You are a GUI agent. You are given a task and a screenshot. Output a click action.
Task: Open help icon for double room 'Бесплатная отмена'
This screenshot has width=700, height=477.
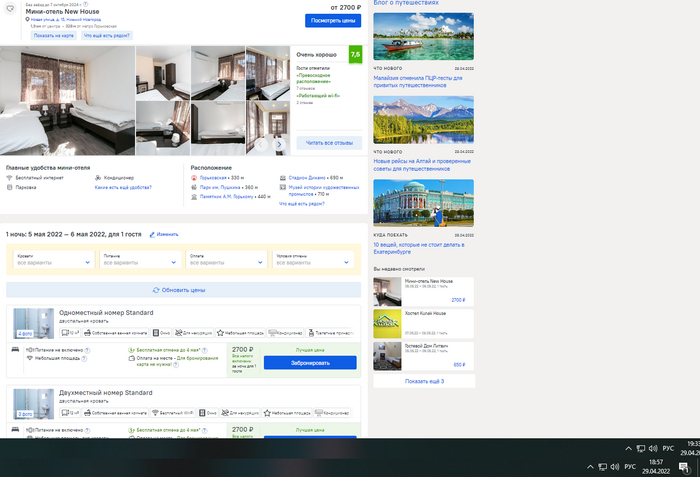pyautogui.click(x=204, y=430)
